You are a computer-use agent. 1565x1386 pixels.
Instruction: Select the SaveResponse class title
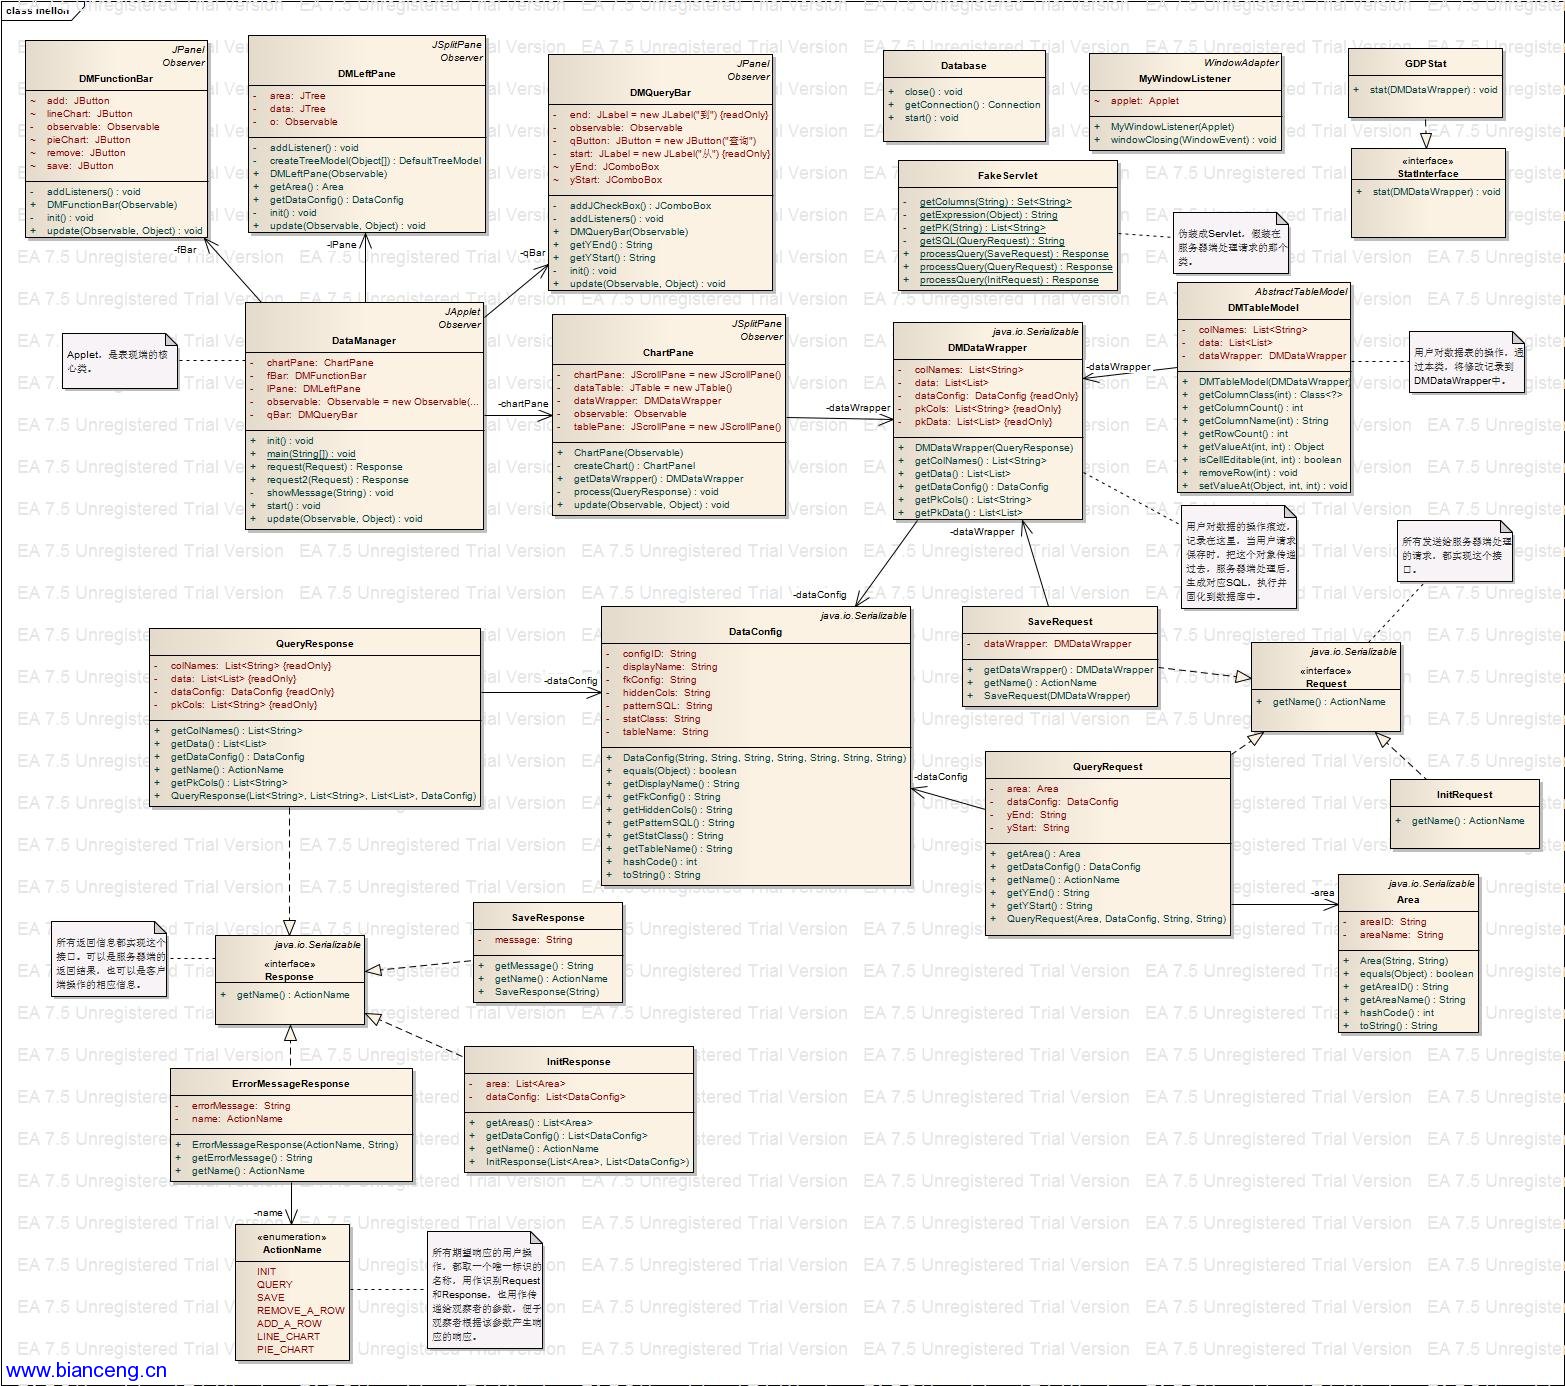tap(547, 918)
